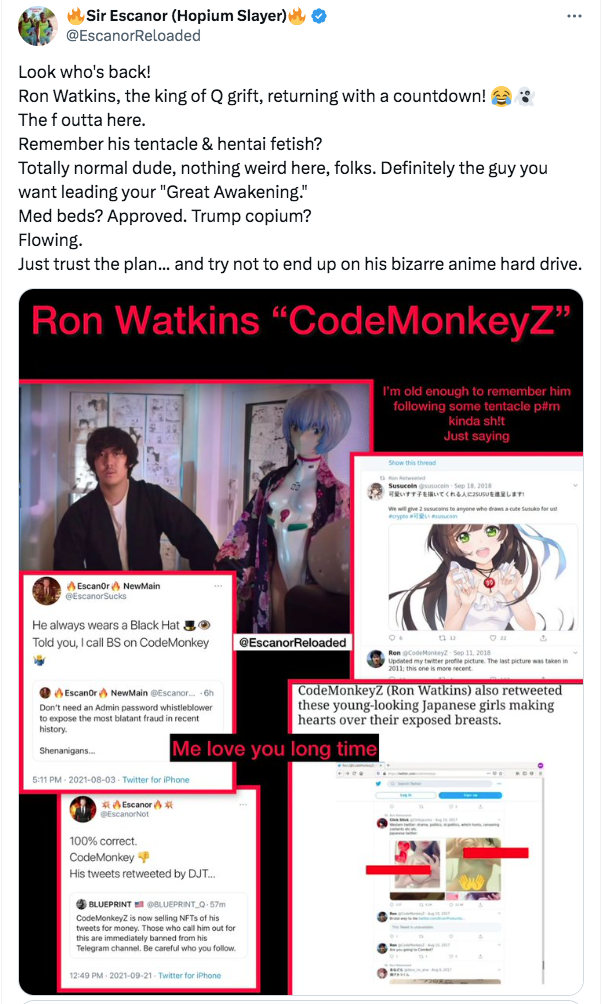Click the Show this thread link
The width and height of the screenshot is (603, 1004).
point(412,463)
